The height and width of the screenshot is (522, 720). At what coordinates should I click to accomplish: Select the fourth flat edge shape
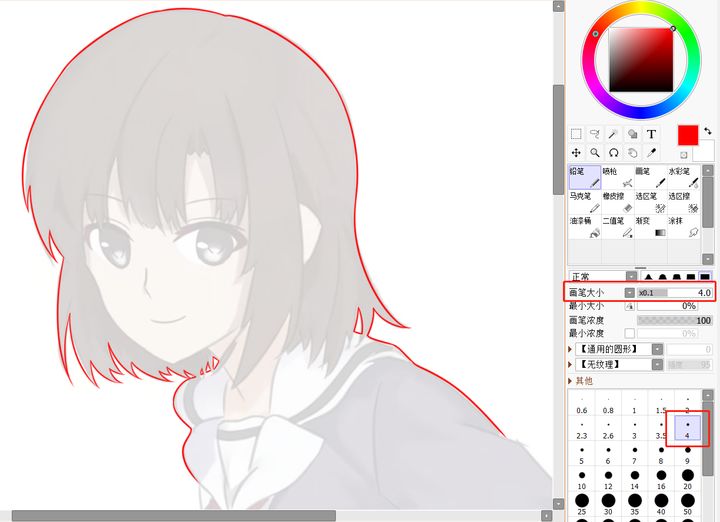pos(691,277)
